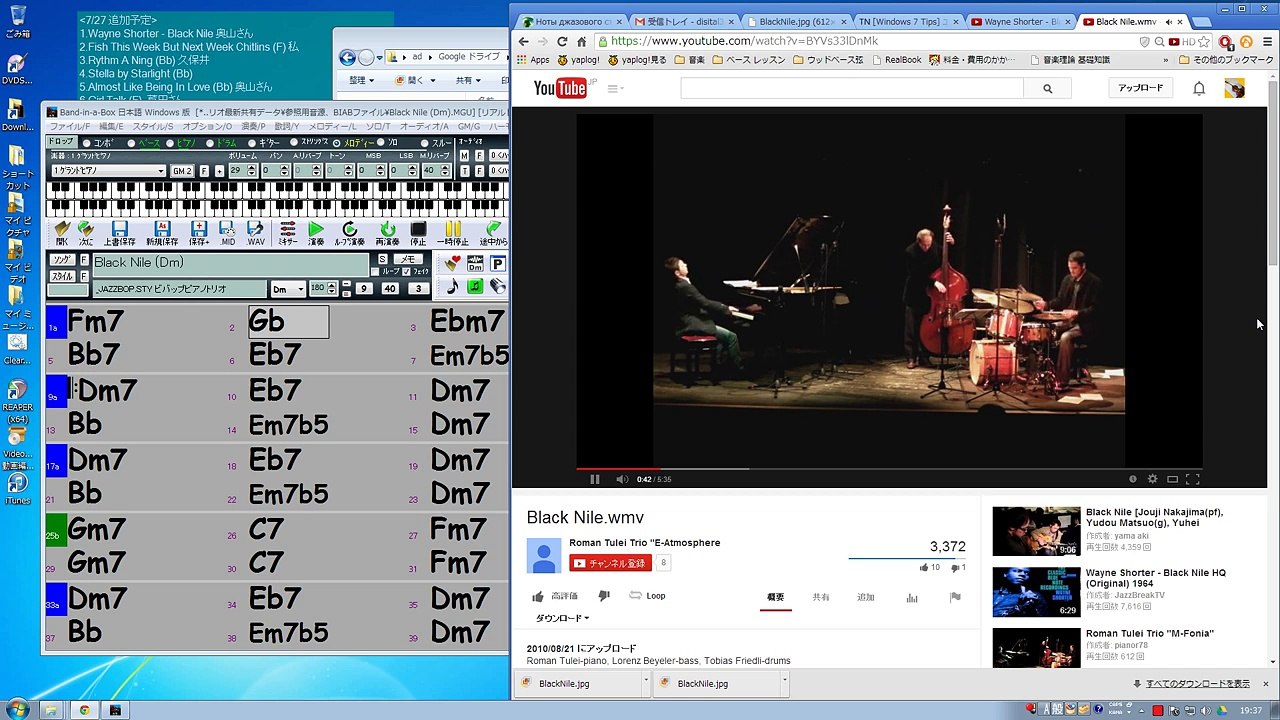Open YouTube notifications bell
Viewport: 1280px width, 720px height.
pyautogui.click(x=1198, y=88)
